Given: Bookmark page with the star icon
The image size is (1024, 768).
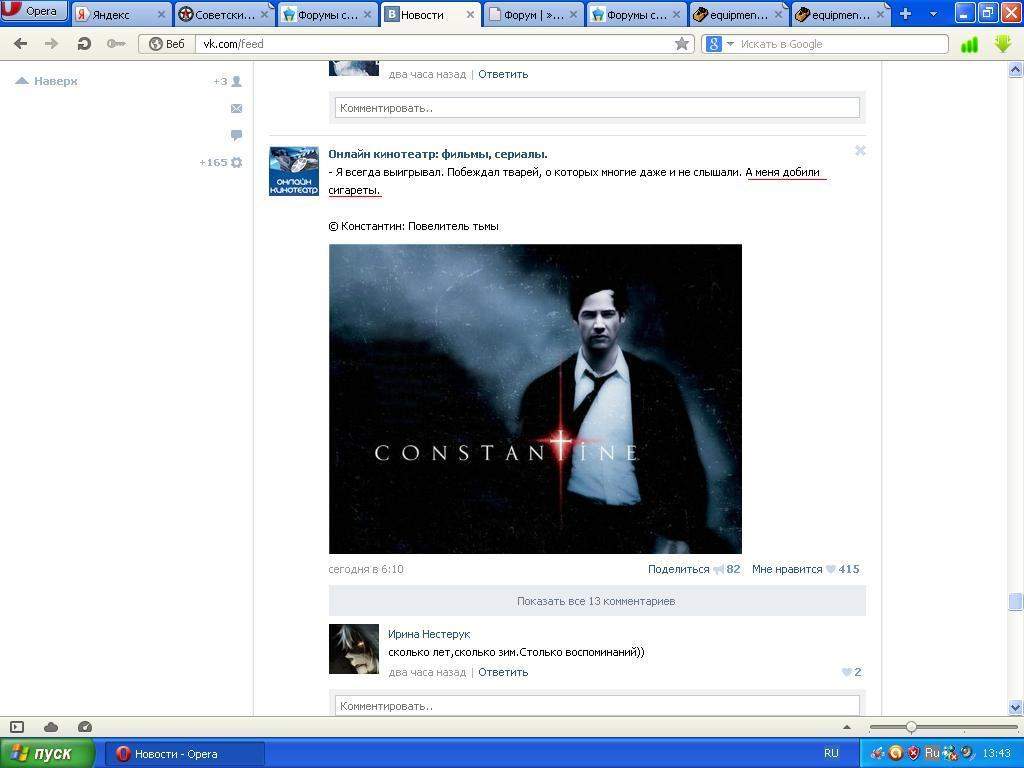Looking at the screenshot, I should [682, 44].
